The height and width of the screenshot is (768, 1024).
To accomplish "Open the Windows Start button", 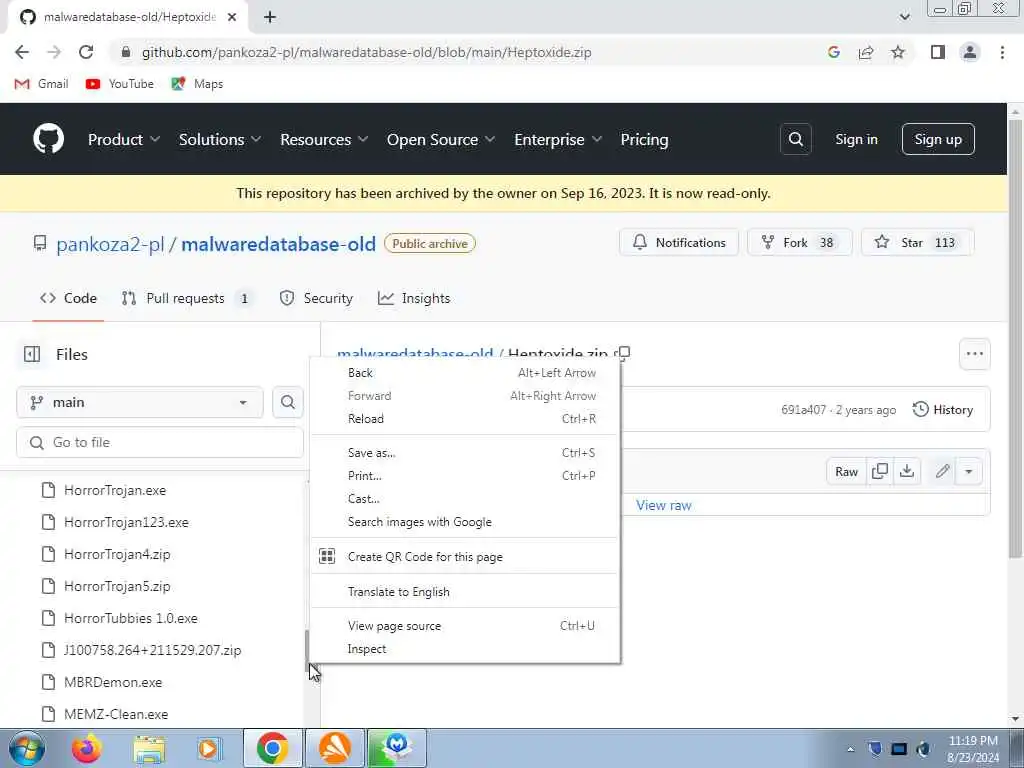I will click(27, 748).
